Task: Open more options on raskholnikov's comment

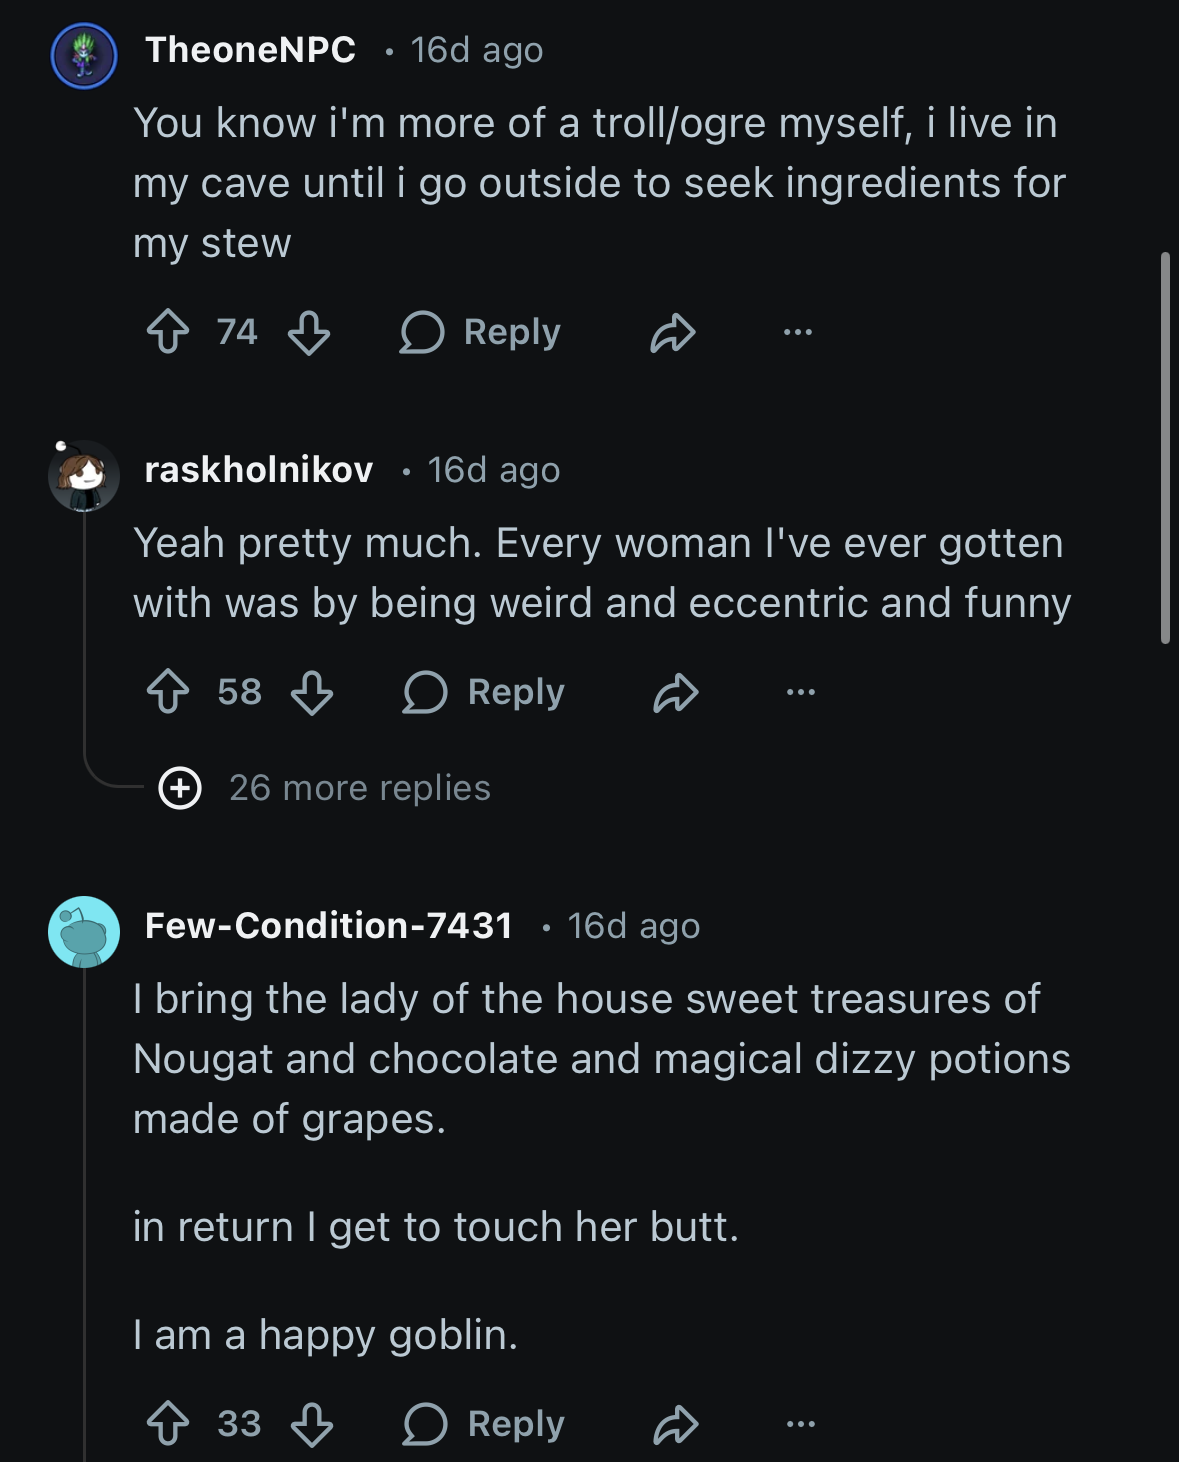Action: pyautogui.click(x=801, y=692)
